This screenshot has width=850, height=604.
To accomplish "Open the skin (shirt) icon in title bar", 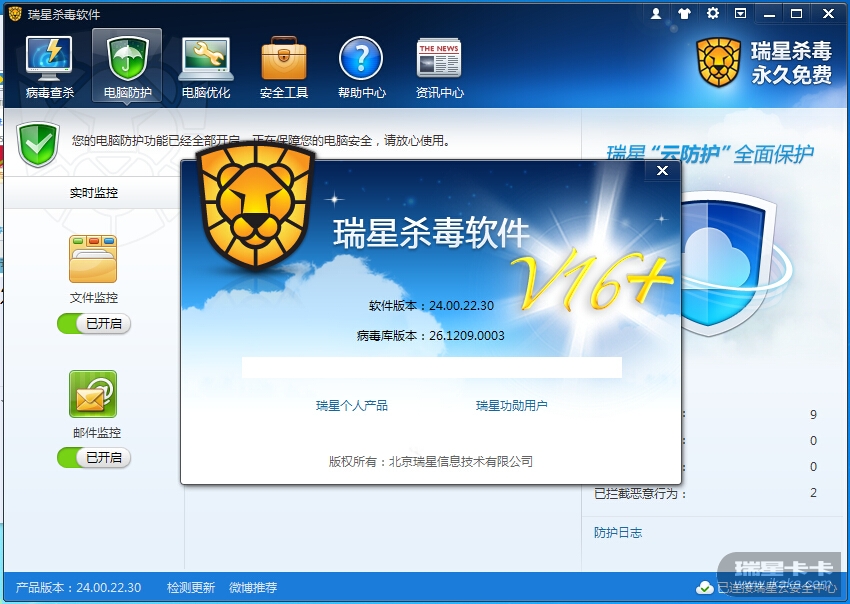I will click(x=684, y=14).
